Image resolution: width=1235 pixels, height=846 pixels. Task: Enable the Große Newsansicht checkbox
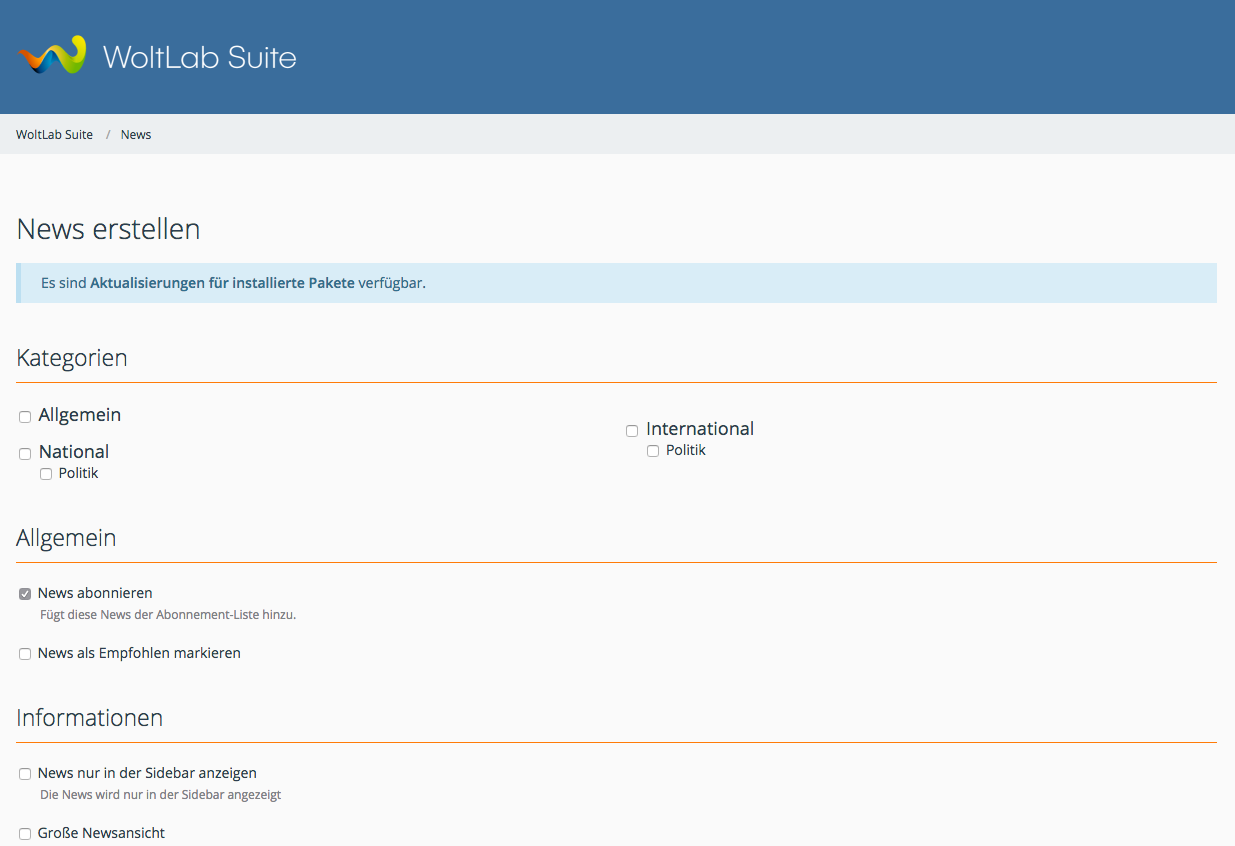tap(25, 834)
